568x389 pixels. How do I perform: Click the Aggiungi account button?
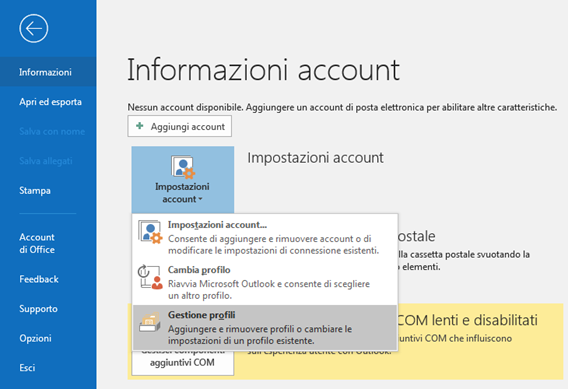click(x=180, y=126)
